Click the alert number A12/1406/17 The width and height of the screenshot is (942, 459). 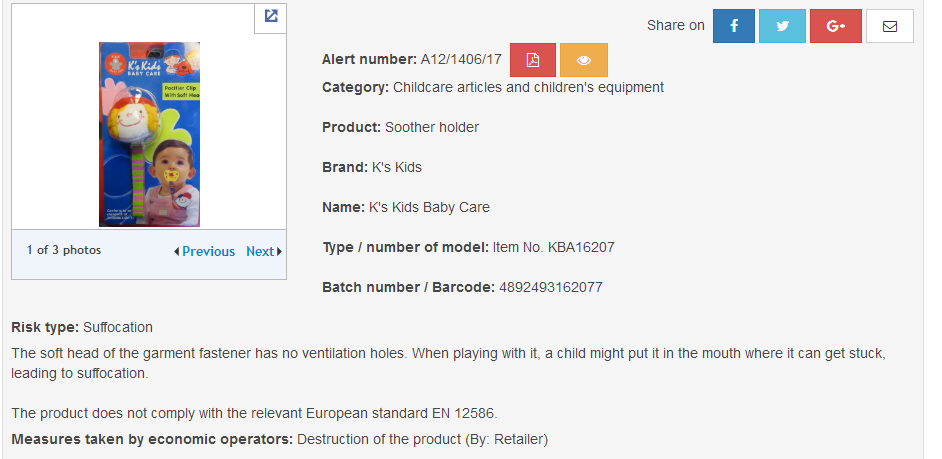(x=461, y=59)
